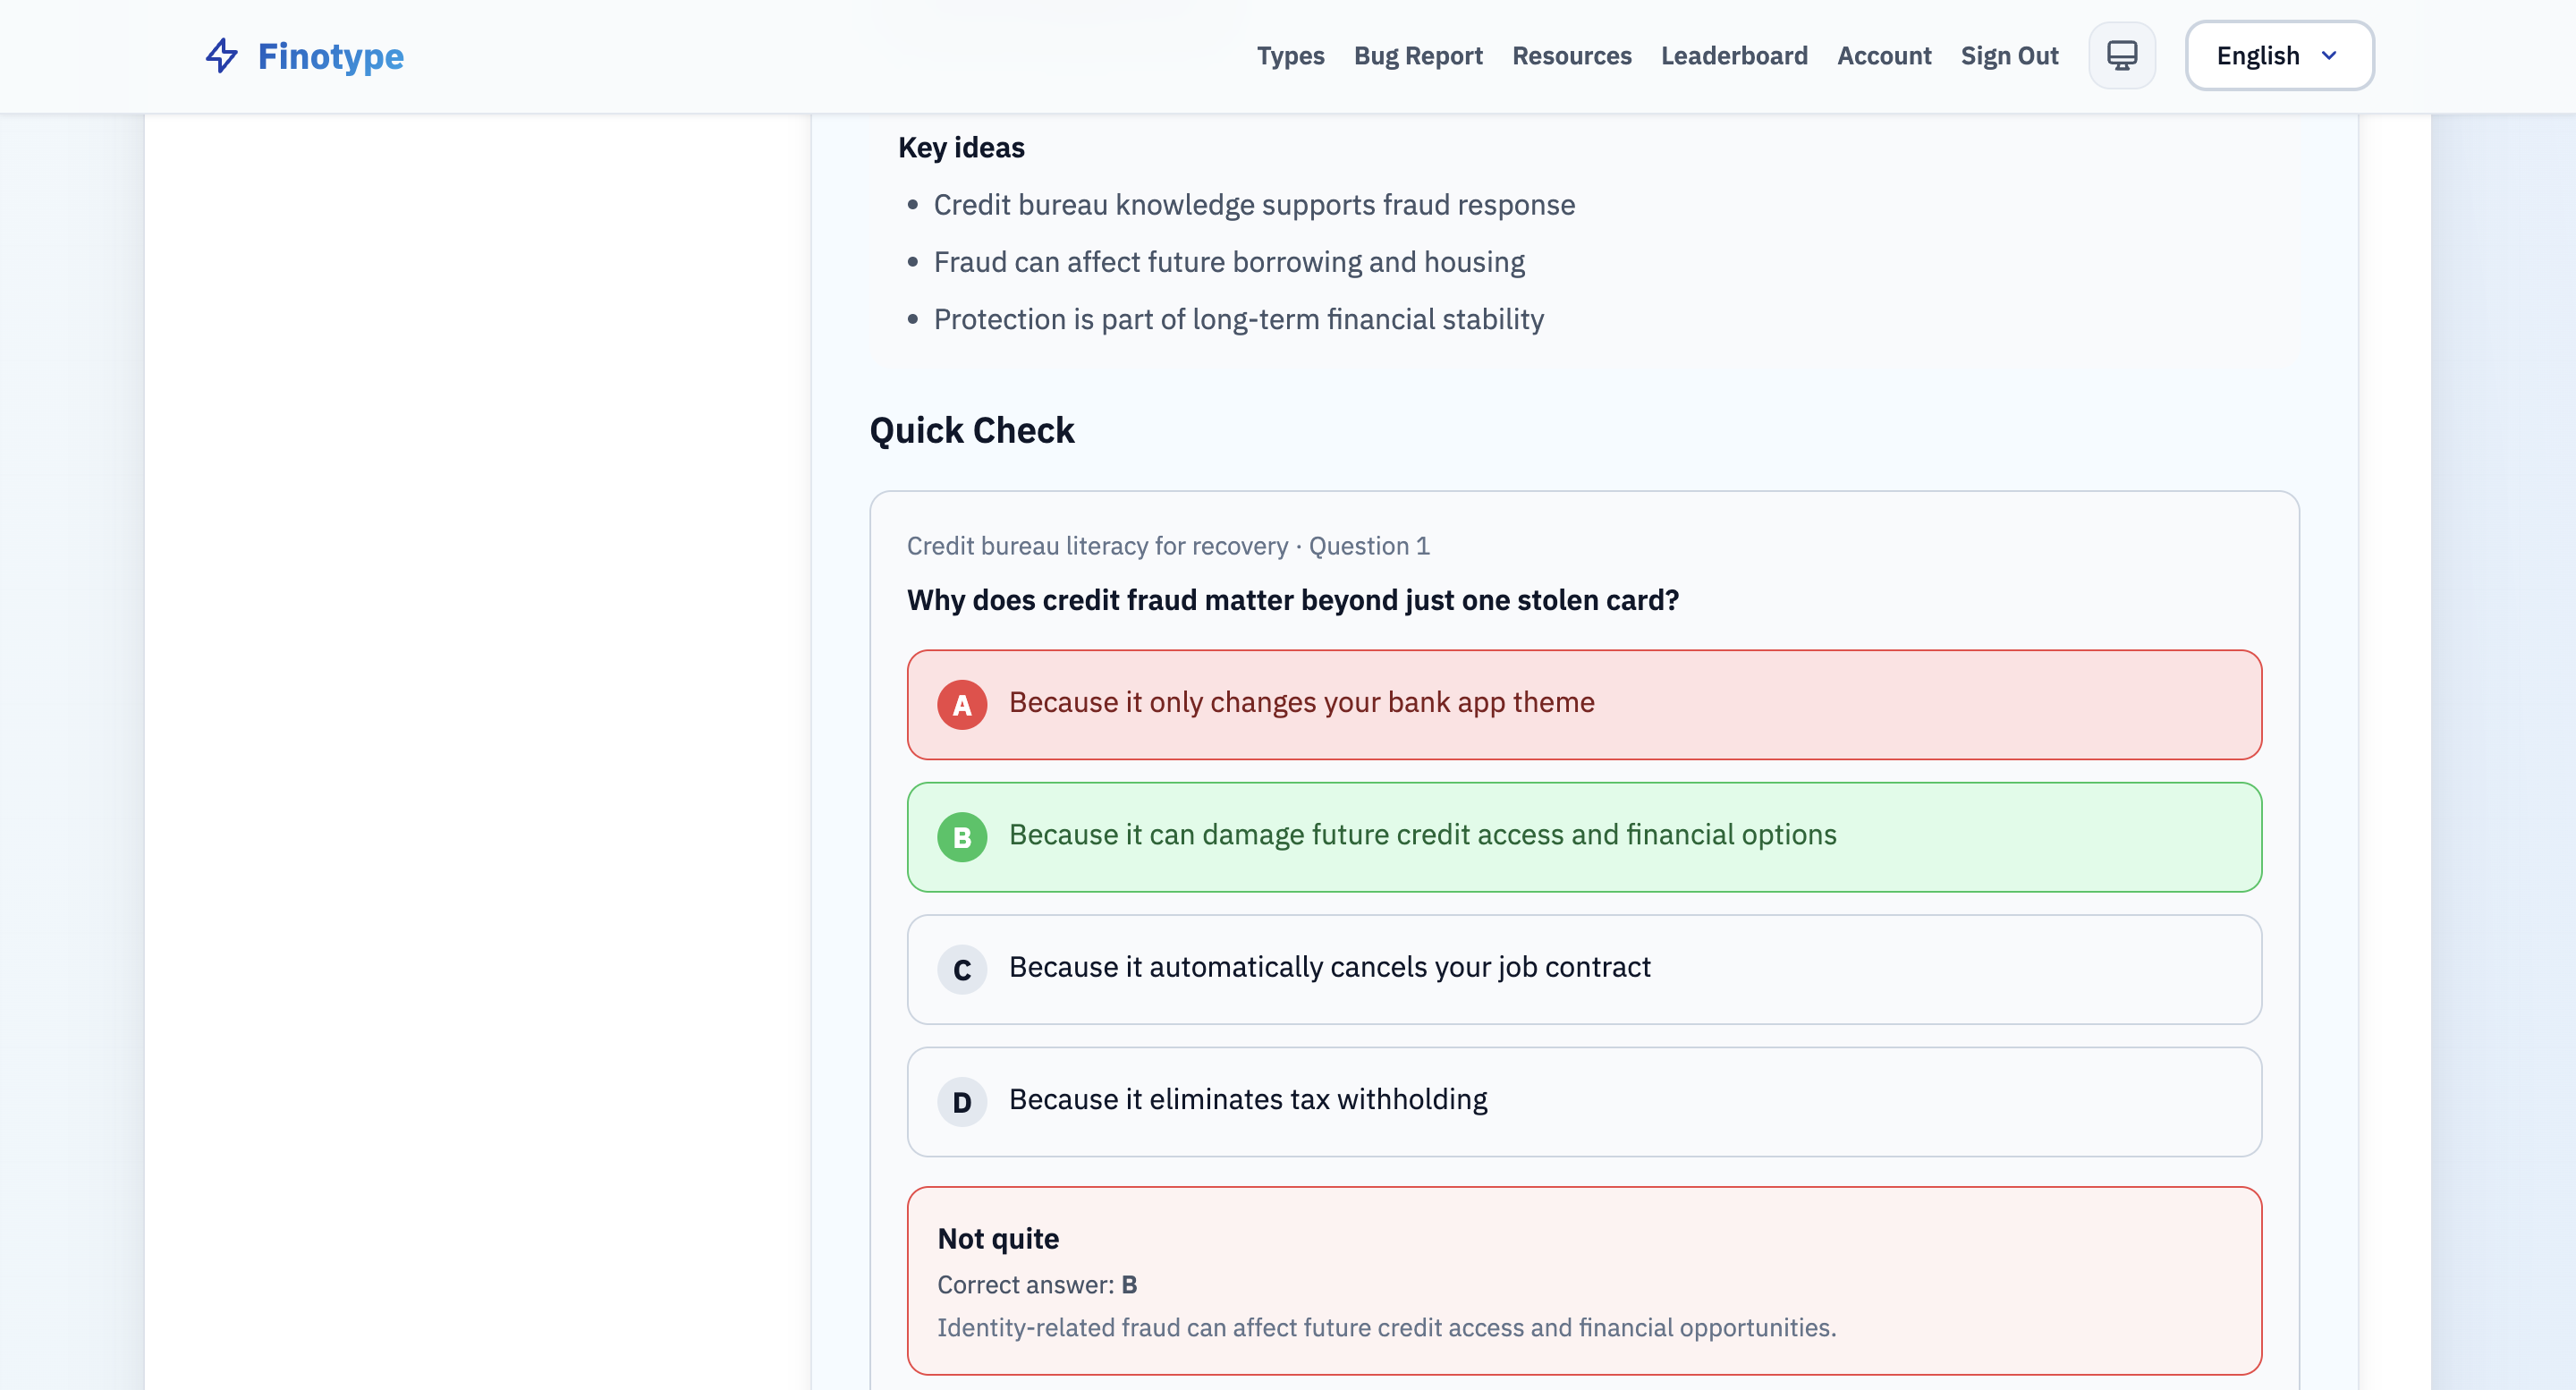Open the Types menu item

(x=1290, y=56)
